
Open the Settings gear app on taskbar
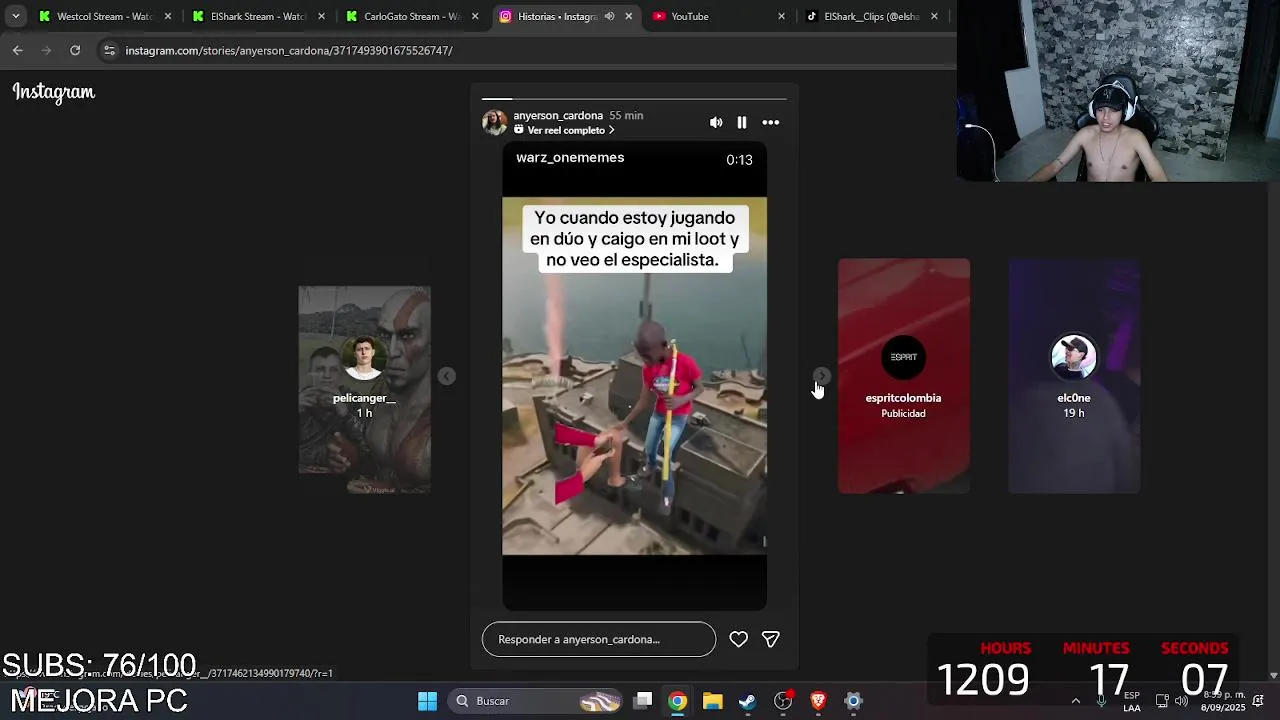pyautogui.click(x=853, y=701)
